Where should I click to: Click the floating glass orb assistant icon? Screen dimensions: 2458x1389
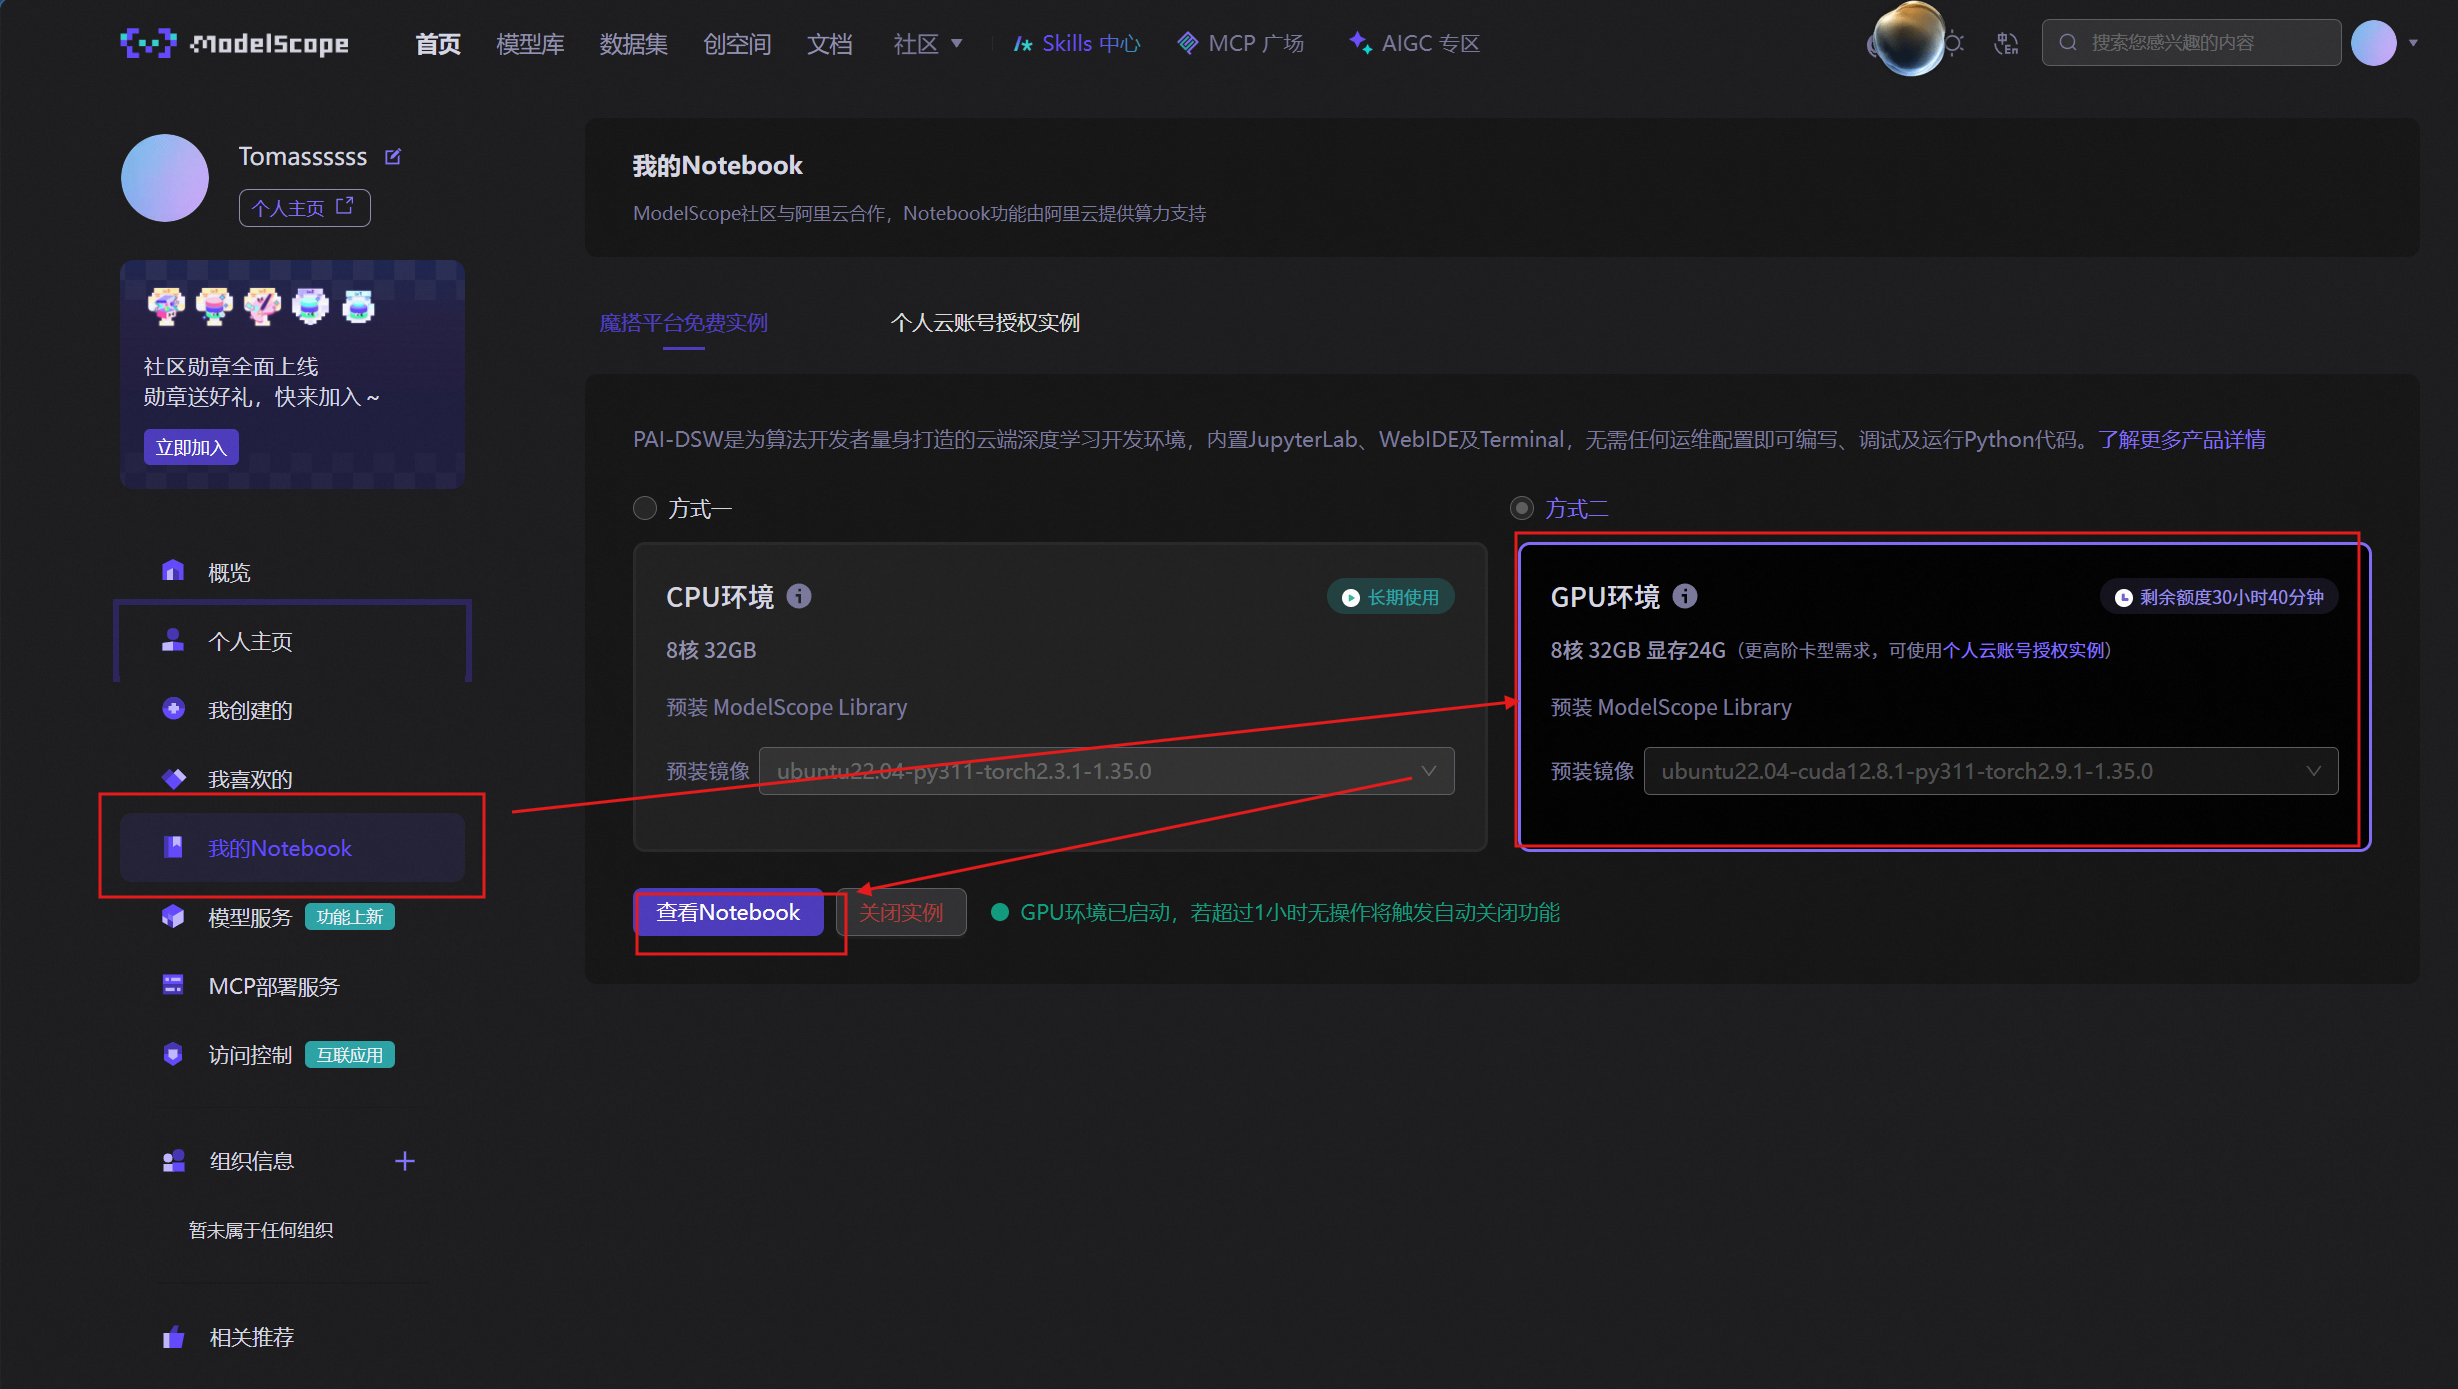coord(1908,40)
